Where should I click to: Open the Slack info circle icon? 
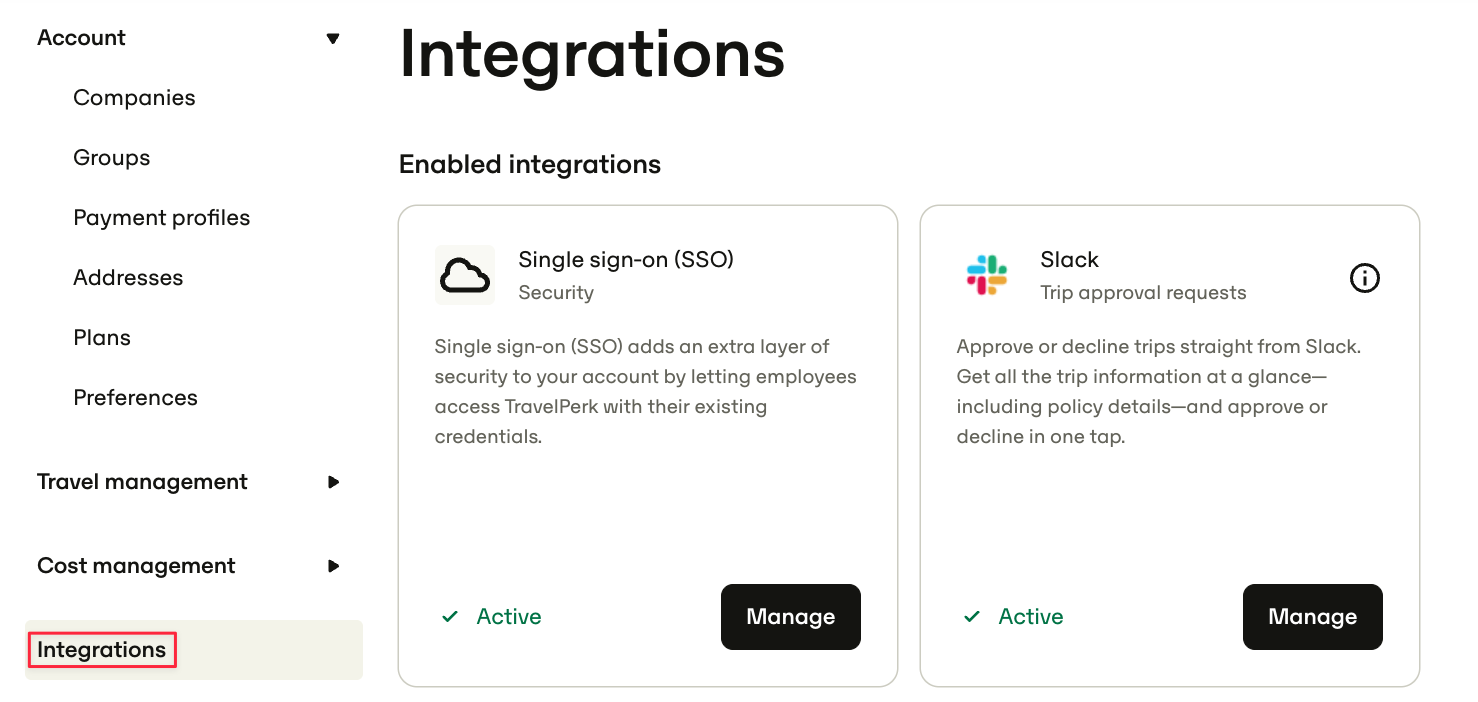pos(1365,278)
